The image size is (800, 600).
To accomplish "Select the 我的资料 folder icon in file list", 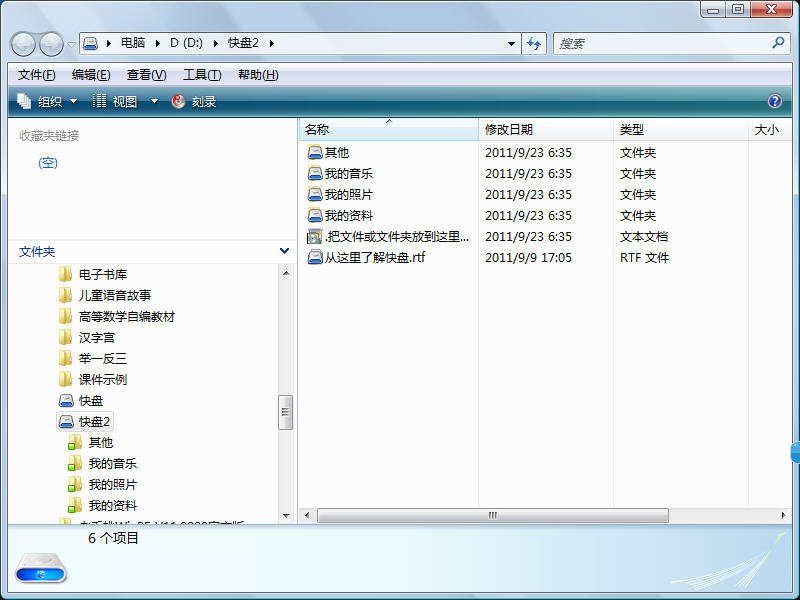I will click(x=315, y=215).
